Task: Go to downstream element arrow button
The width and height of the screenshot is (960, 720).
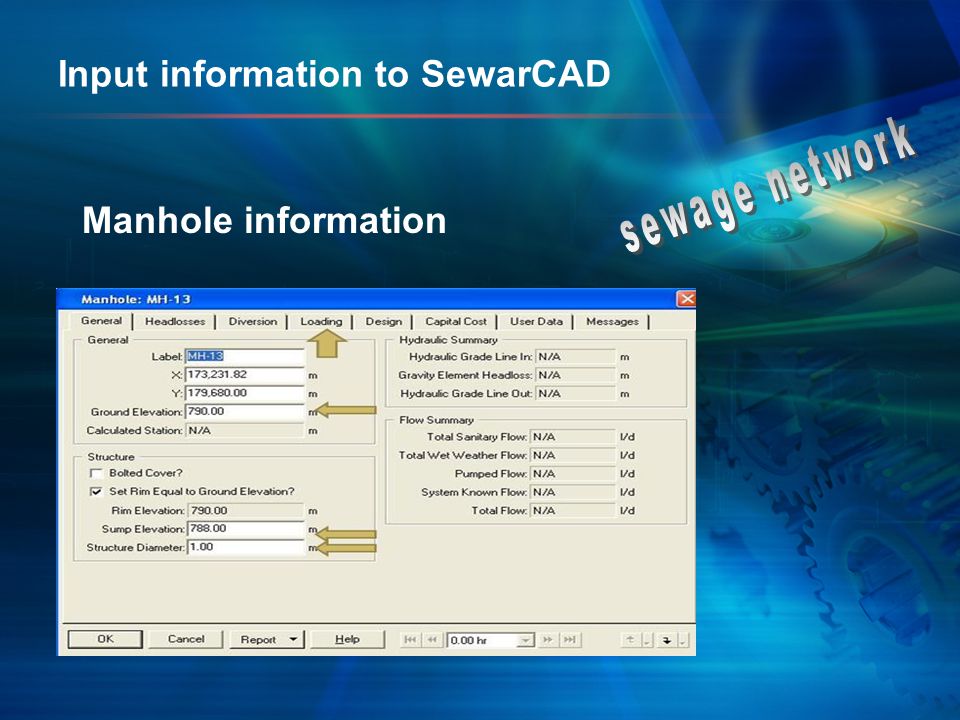Action: 667,640
